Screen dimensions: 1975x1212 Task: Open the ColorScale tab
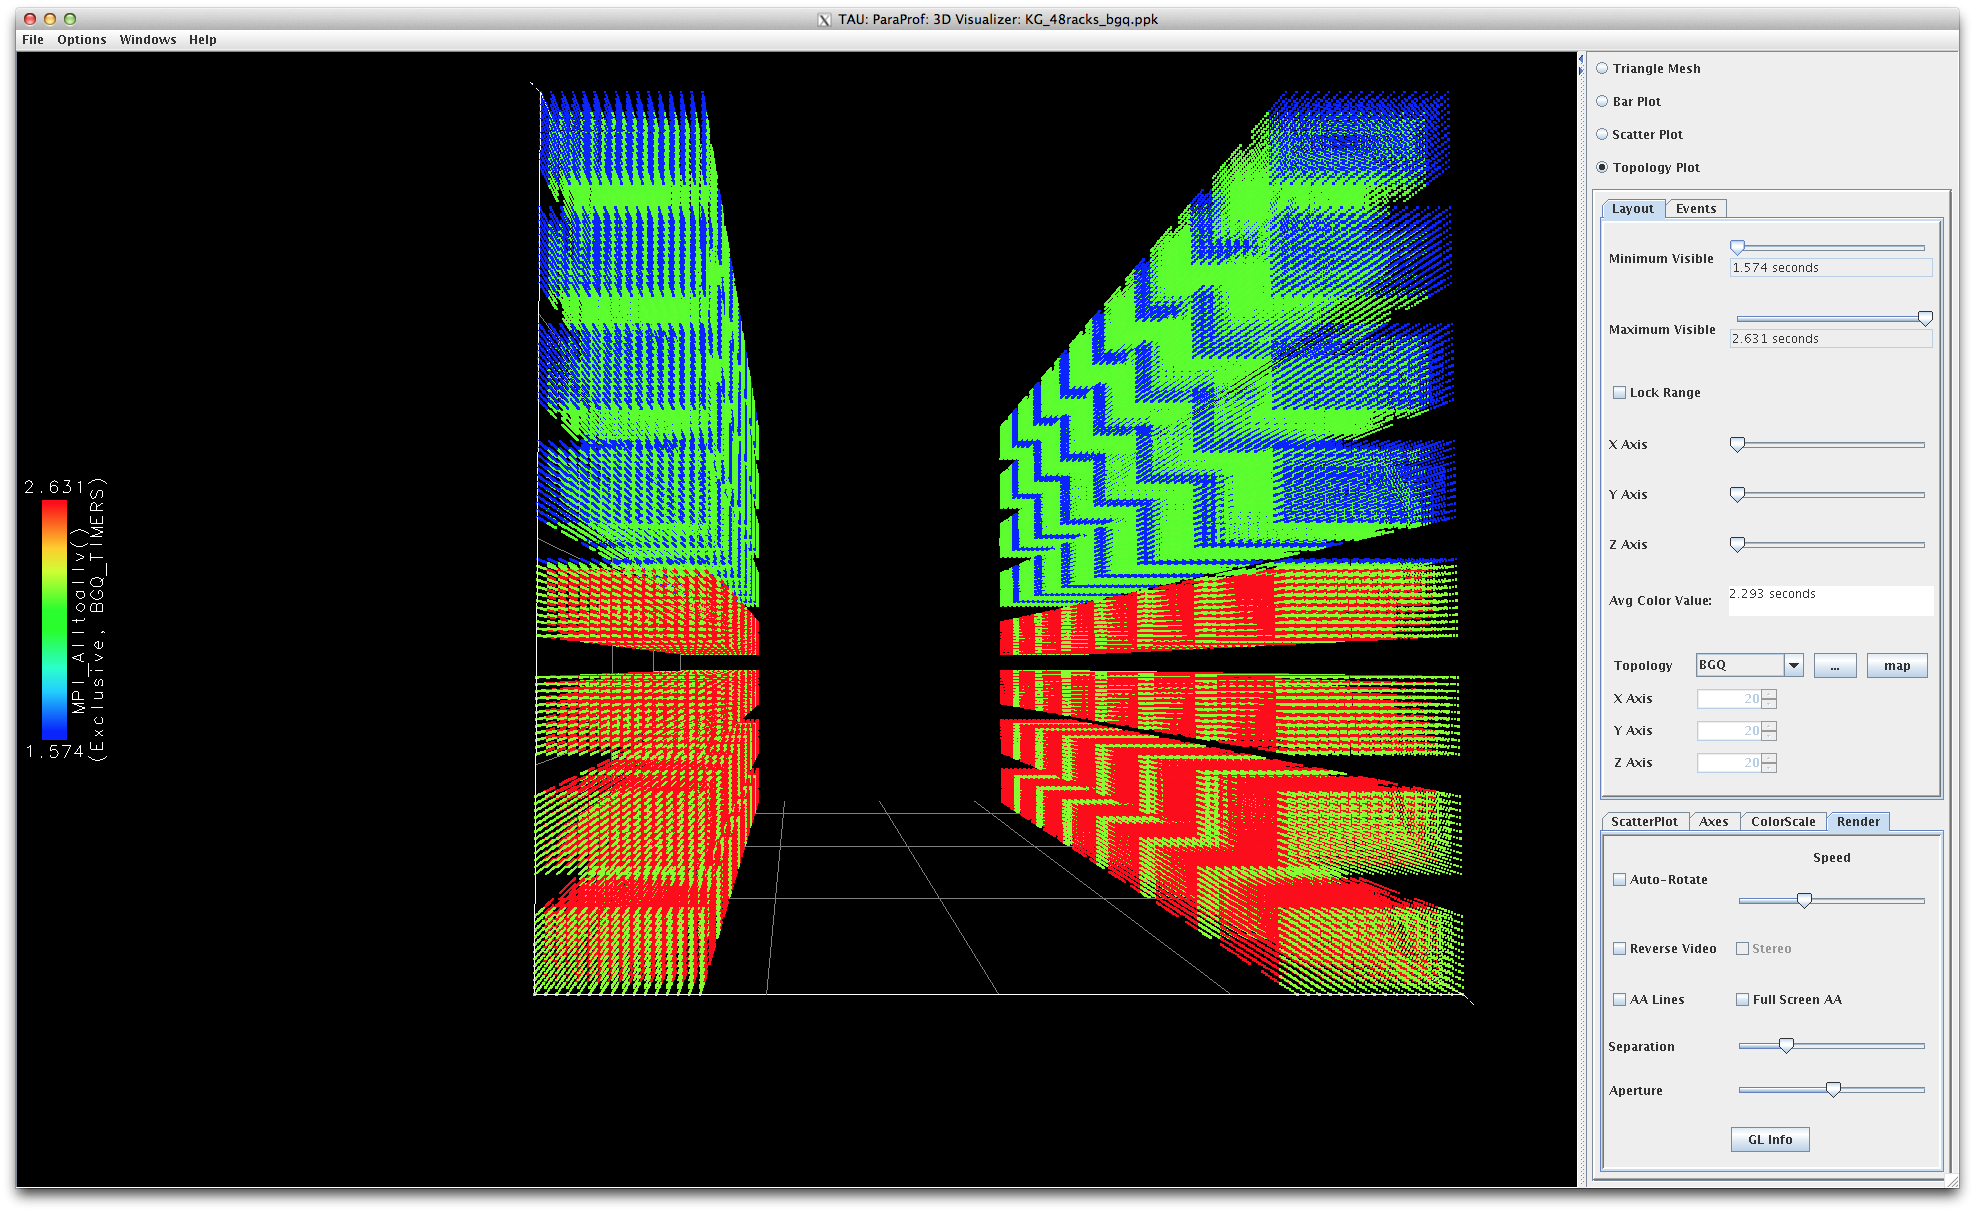click(1783, 822)
